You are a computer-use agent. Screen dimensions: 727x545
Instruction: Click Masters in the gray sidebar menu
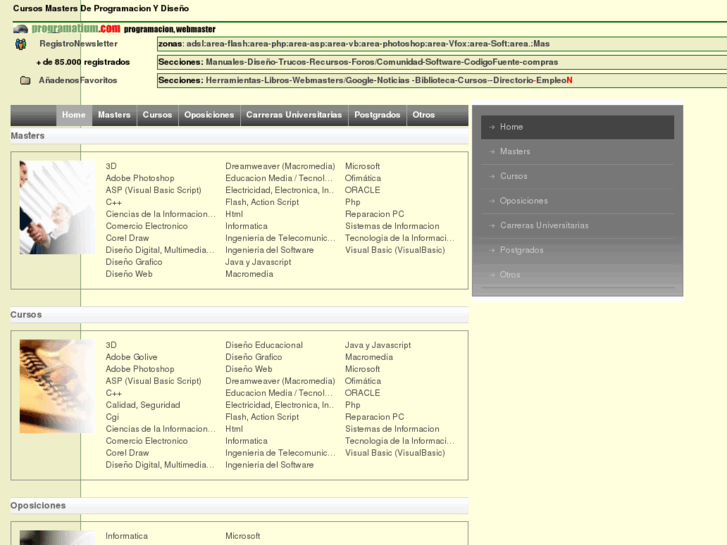[577, 152]
